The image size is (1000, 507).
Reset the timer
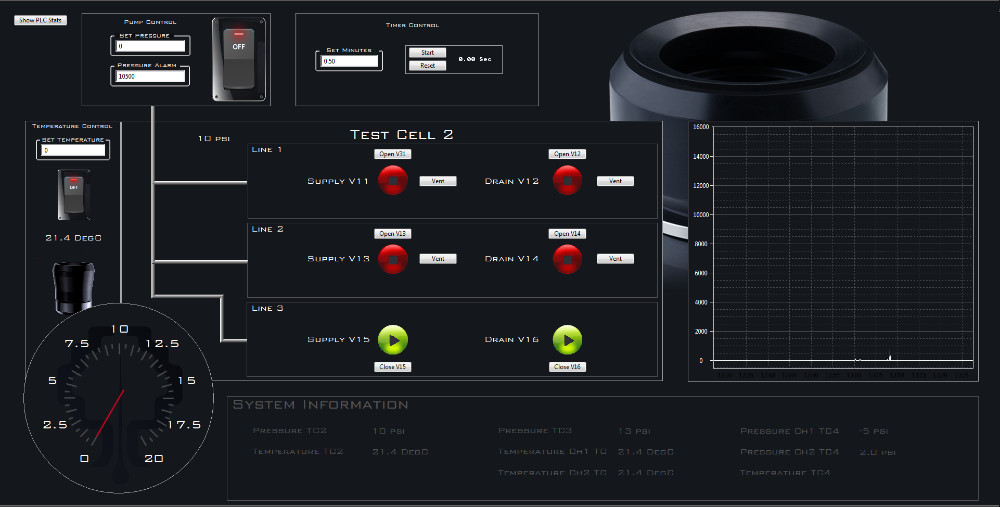tap(427, 66)
